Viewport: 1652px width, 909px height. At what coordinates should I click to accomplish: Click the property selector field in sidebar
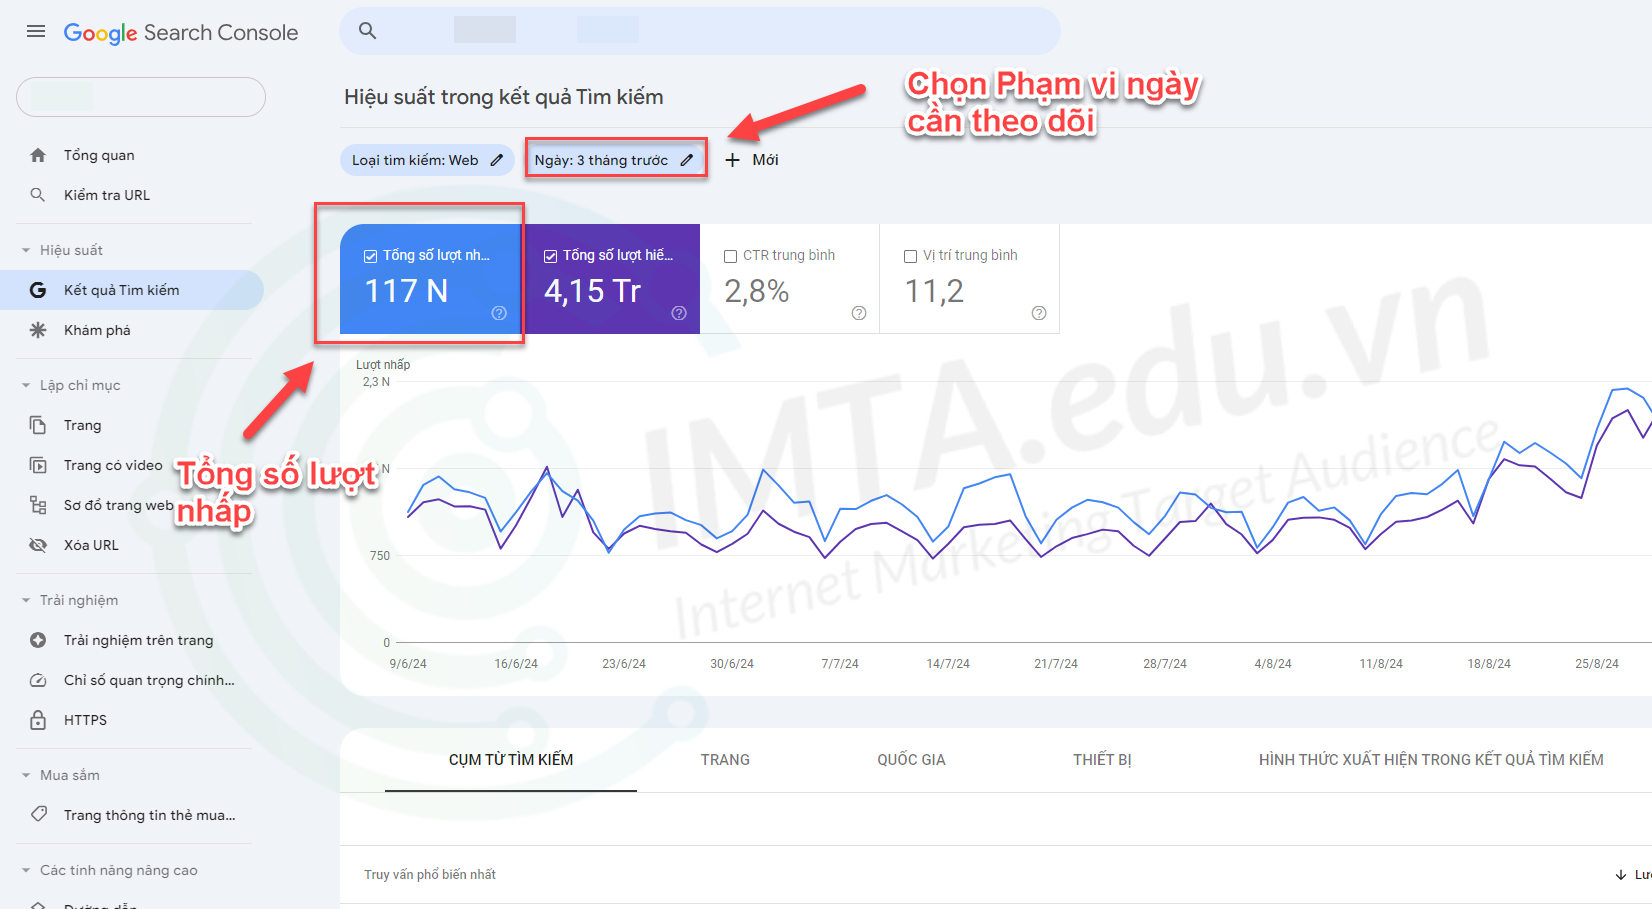click(x=141, y=97)
